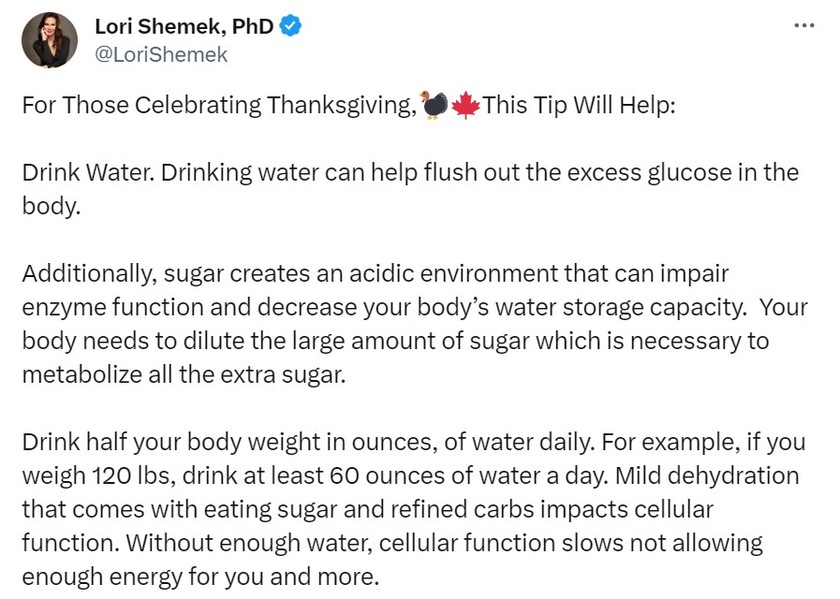Image resolution: width=840 pixels, height=599 pixels.
Task: Click the line starting 'that comes with eating sugar'
Action: pos(368,510)
